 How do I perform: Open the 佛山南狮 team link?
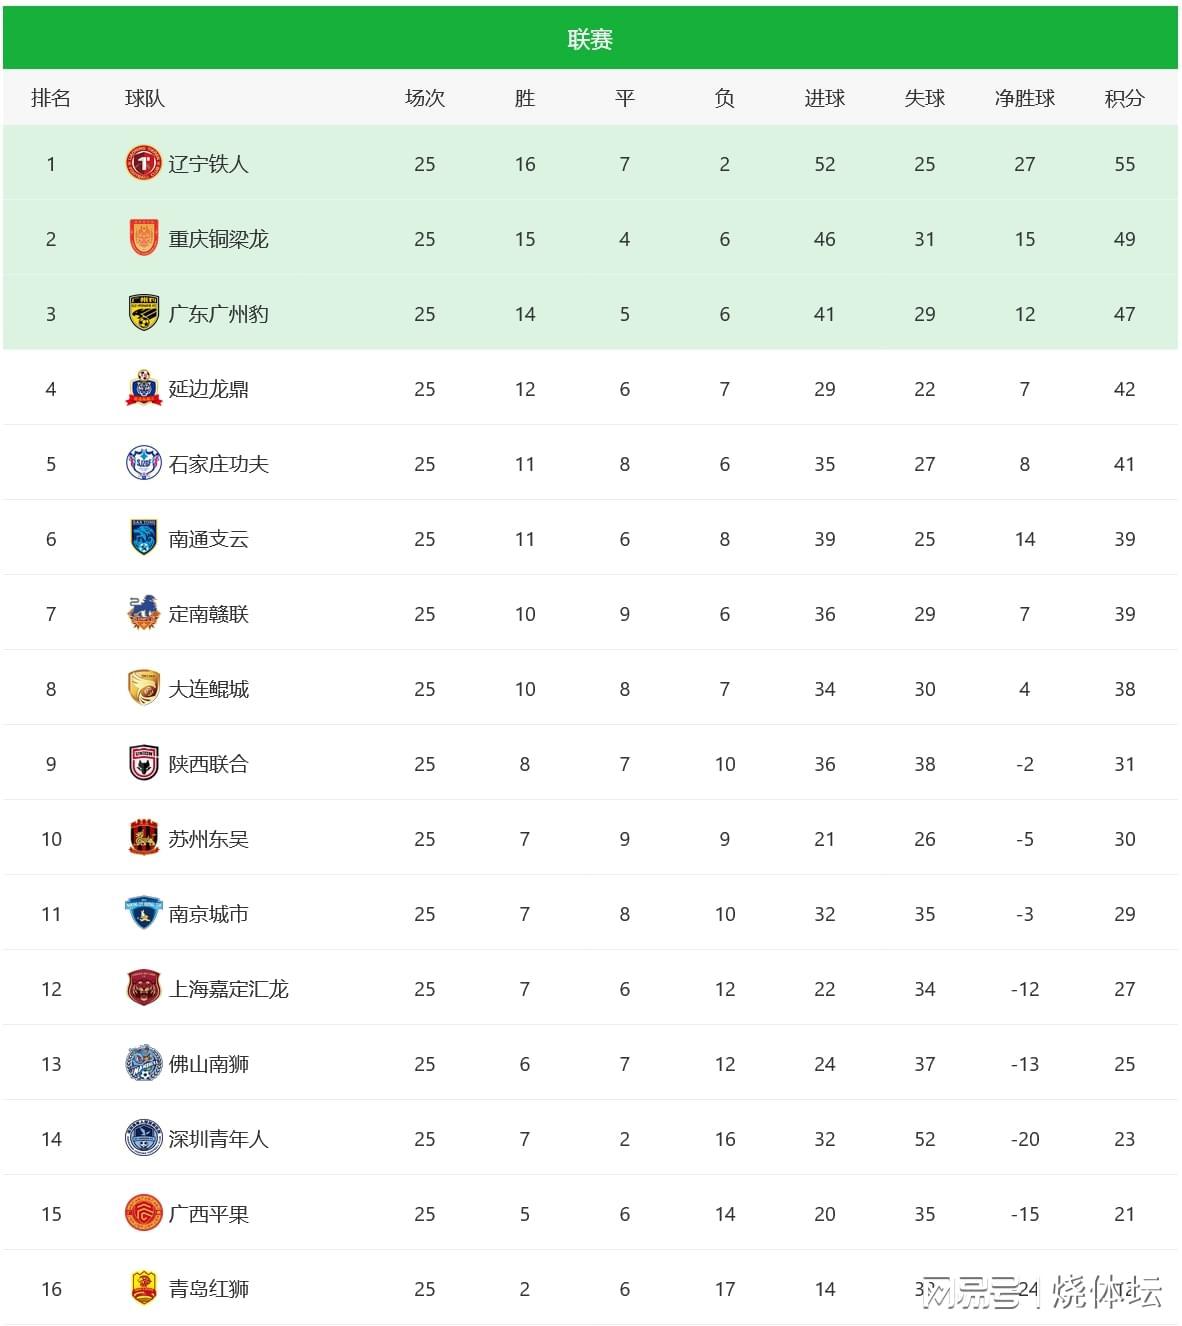(x=208, y=1064)
